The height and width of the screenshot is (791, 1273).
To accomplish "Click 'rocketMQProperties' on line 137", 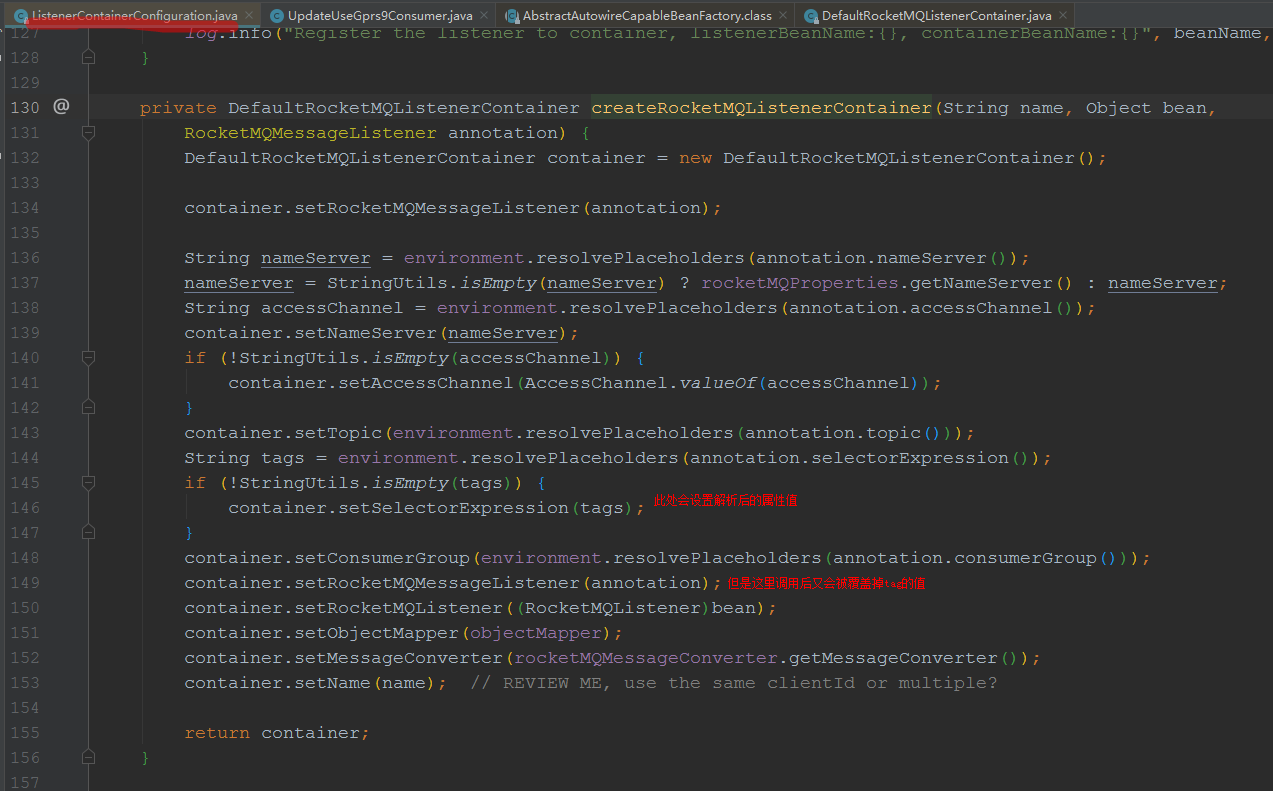I will tap(800, 283).
